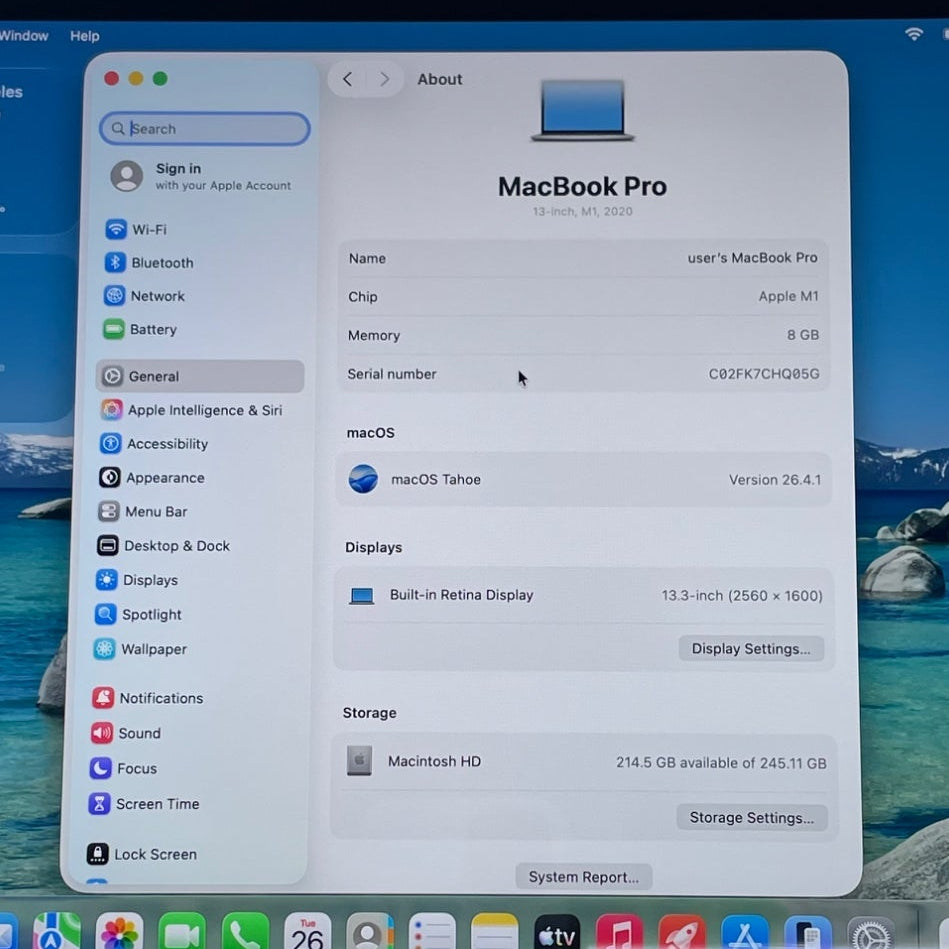The image size is (949, 949).
Task: Open the Help menu
Action: click(85, 36)
